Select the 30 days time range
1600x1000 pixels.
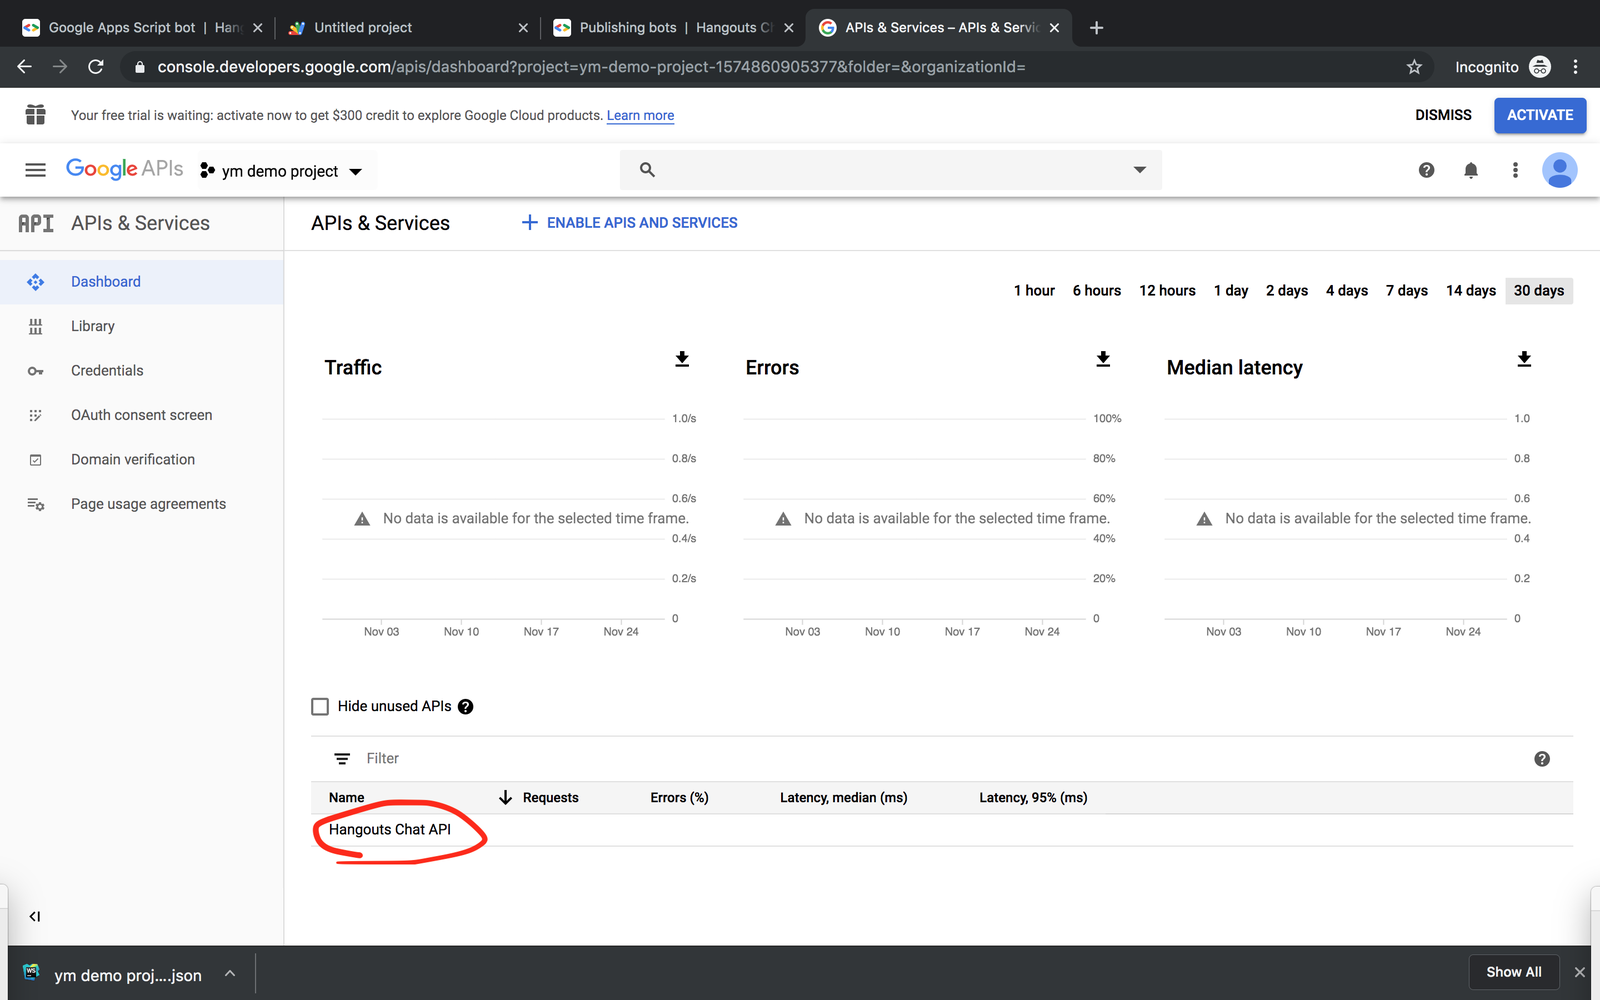pos(1539,291)
